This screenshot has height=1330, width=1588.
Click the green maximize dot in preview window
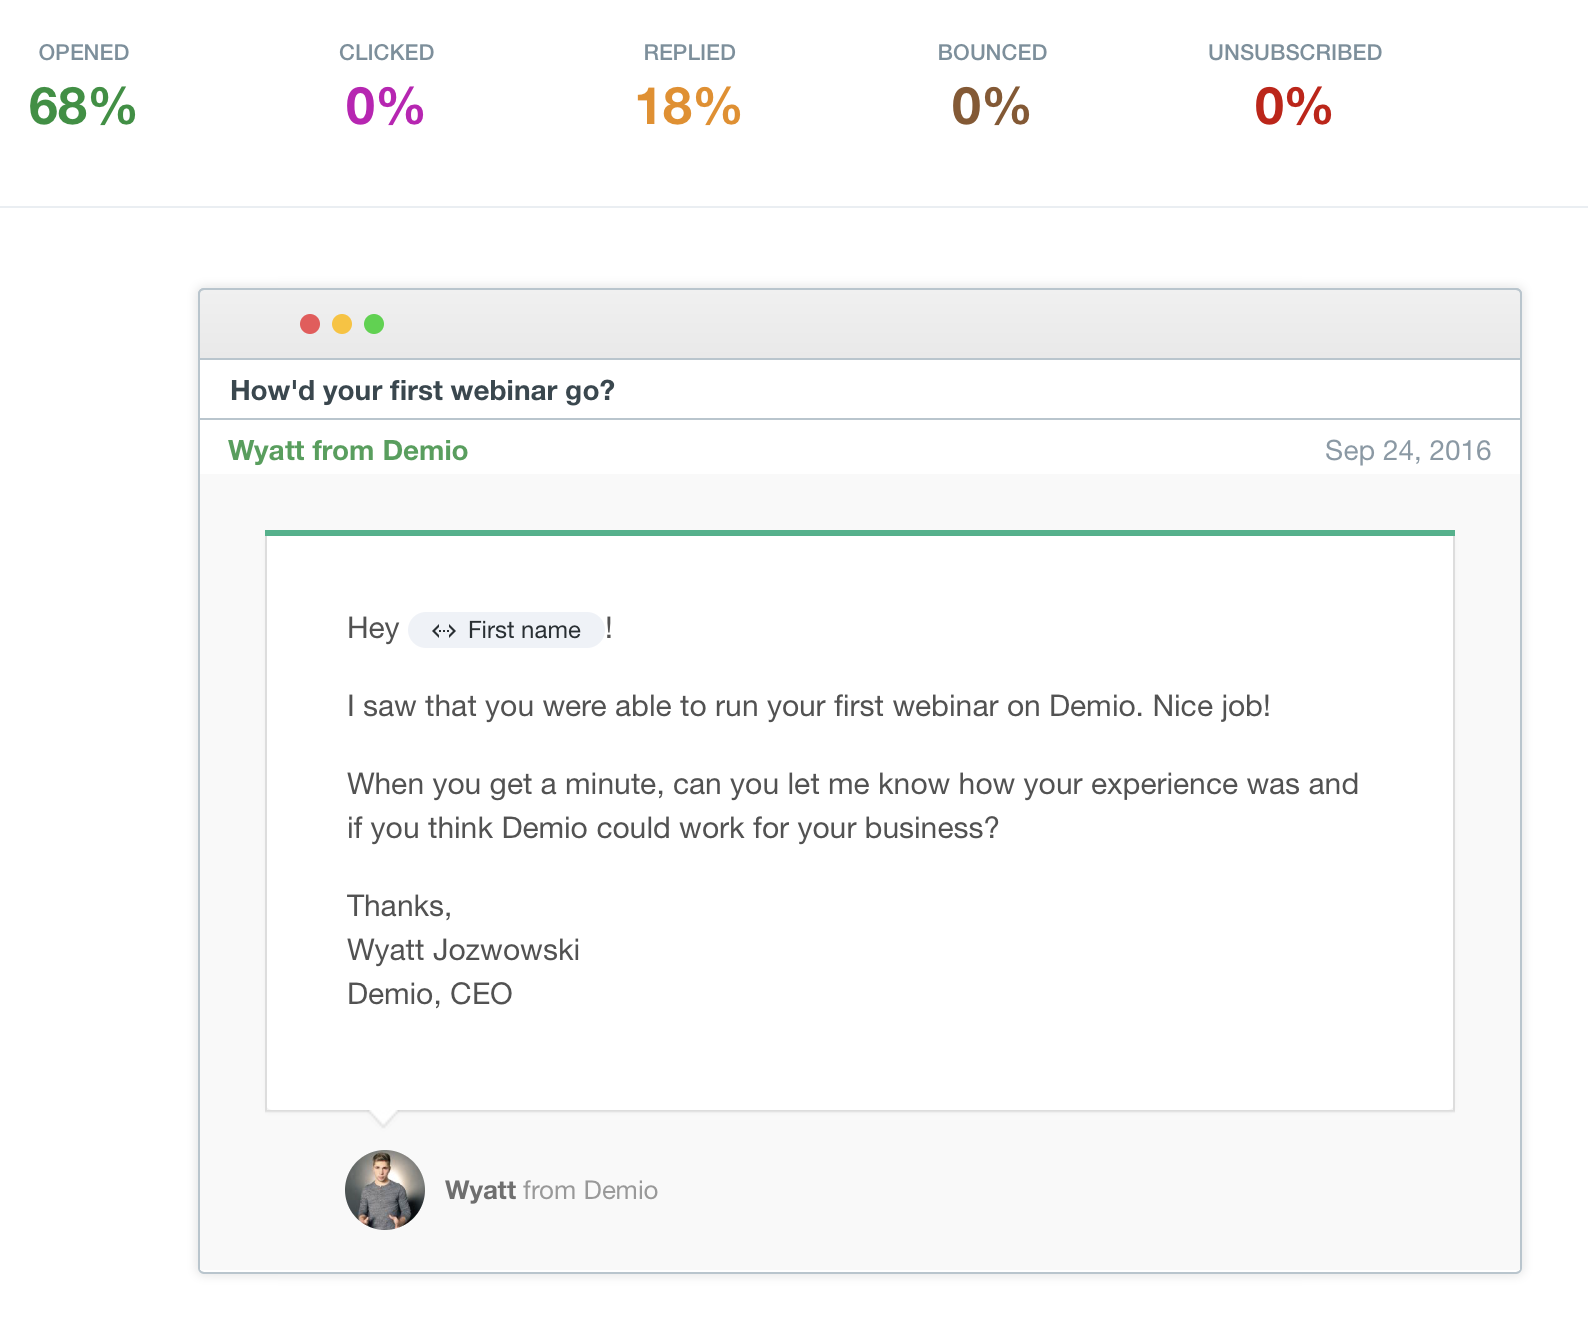click(374, 324)
